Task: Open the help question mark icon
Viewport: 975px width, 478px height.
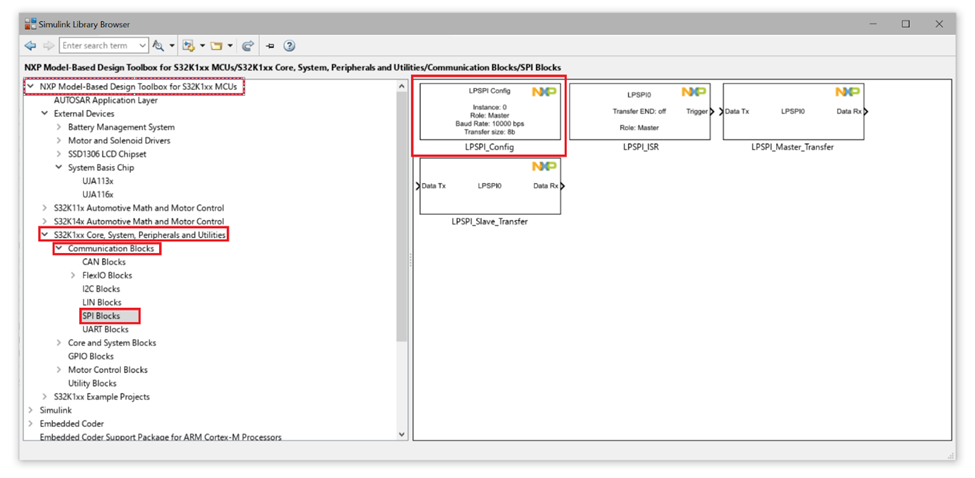Action: click(289, 45)
